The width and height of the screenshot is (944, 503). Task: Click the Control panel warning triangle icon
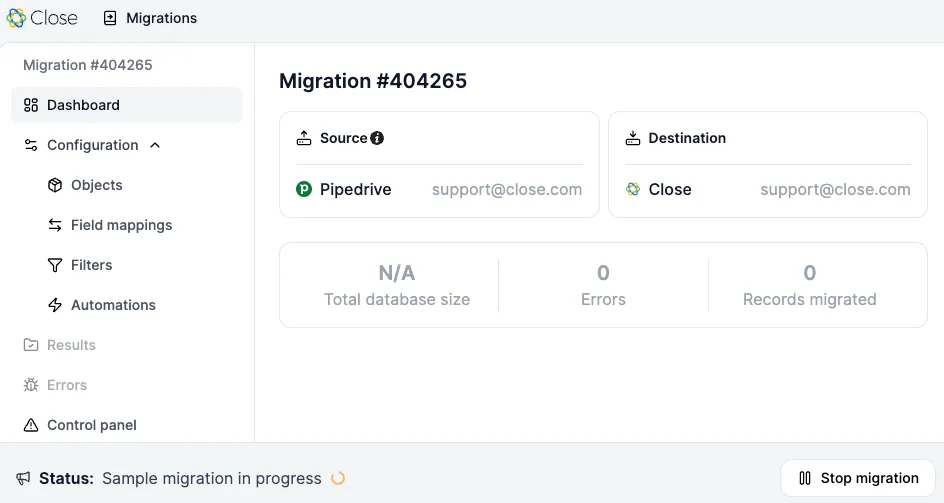click(31, 425)
